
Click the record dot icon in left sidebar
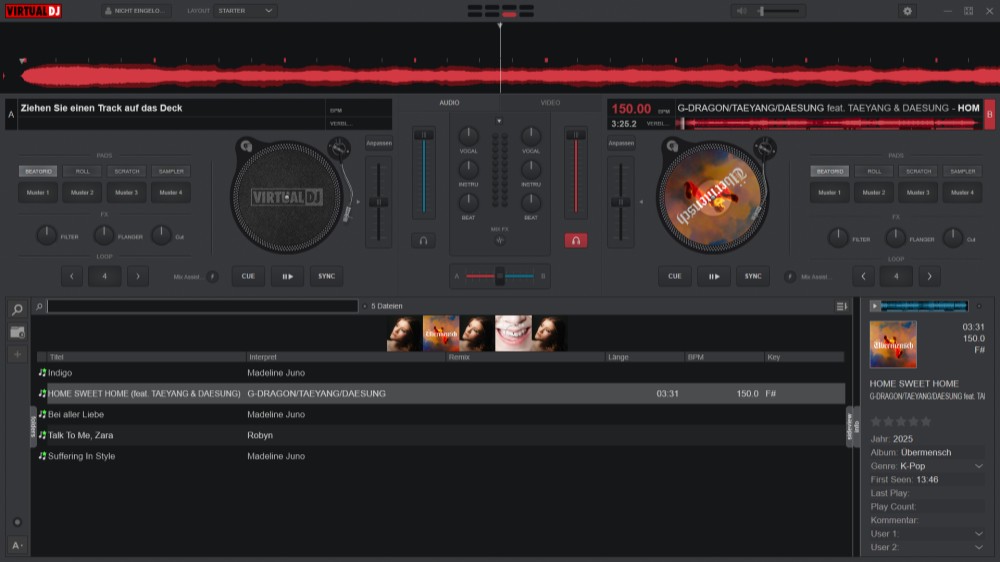point(17,522)
